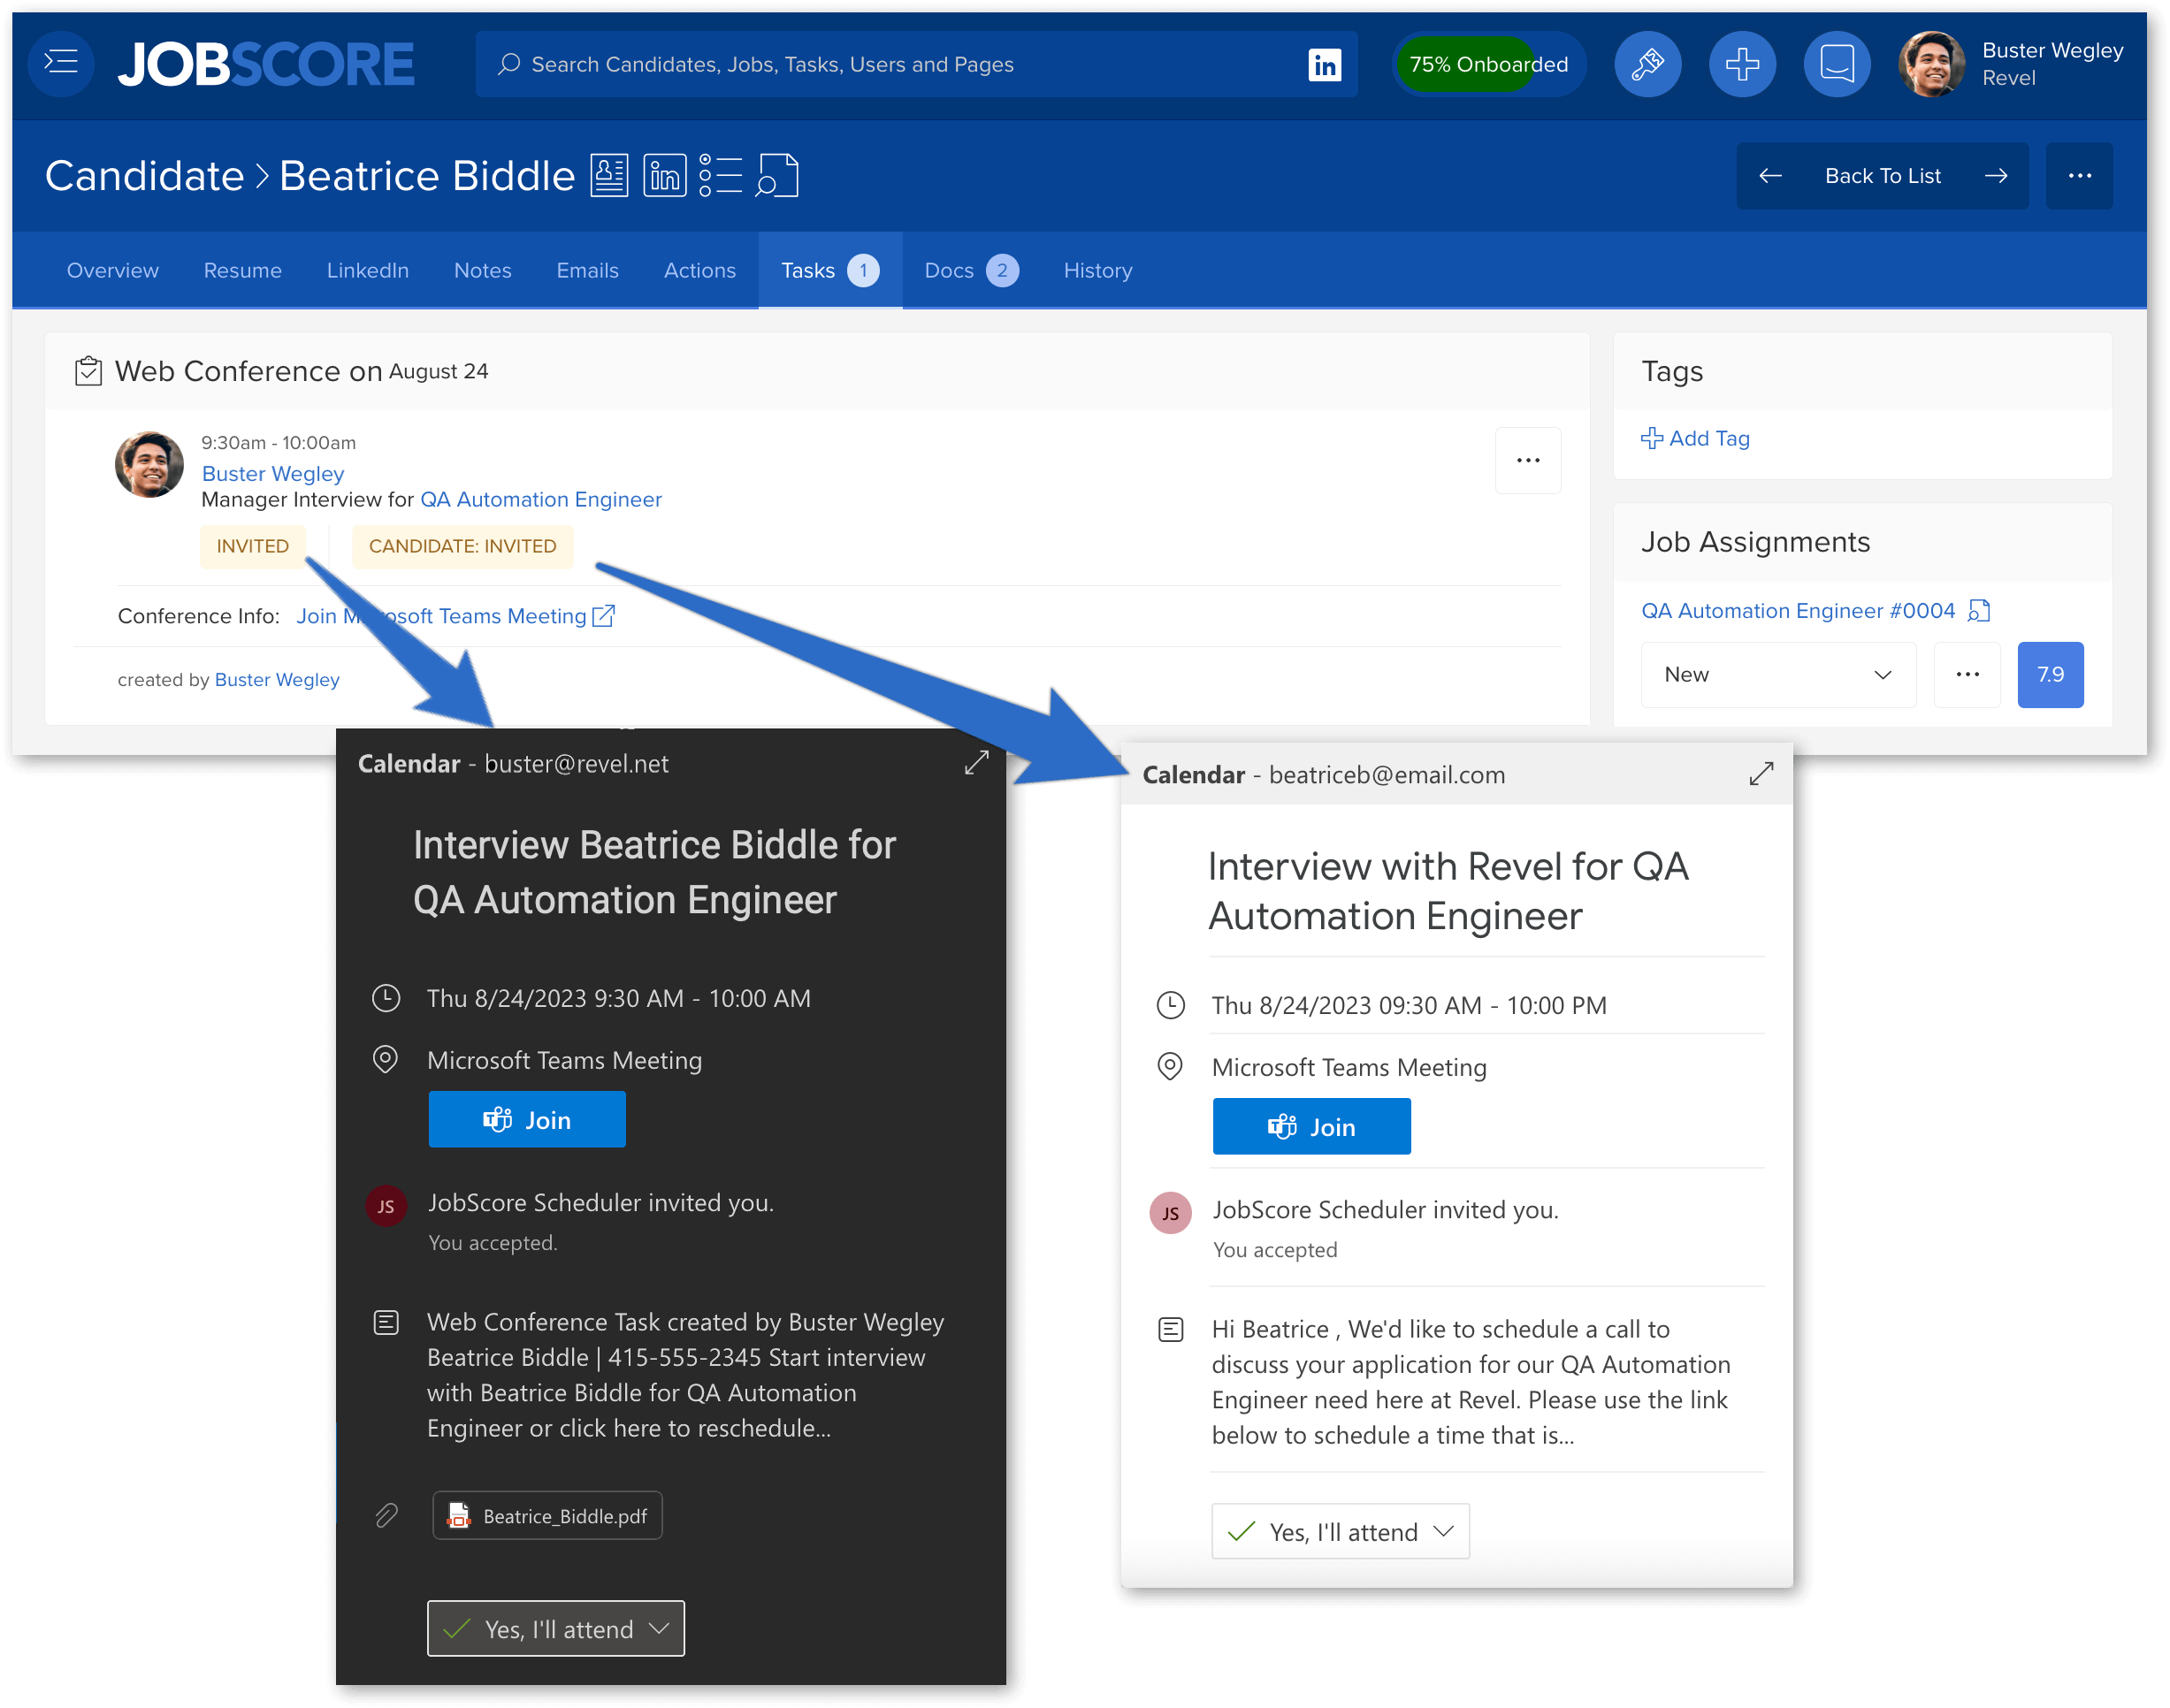Switch to the History tab
The height and width of the screenshot is (1708, 2170).
click(1098, 270)
